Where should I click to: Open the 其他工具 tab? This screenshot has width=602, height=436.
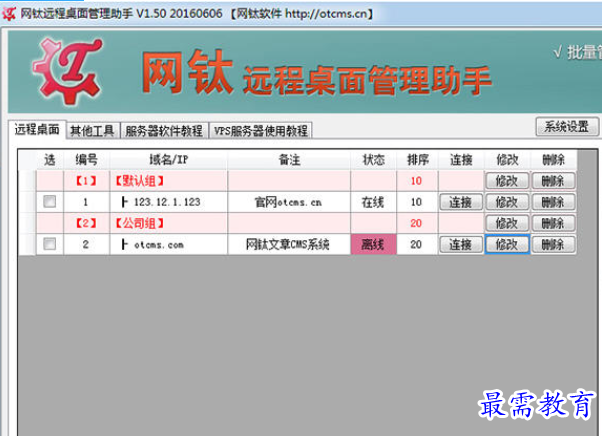93,131
